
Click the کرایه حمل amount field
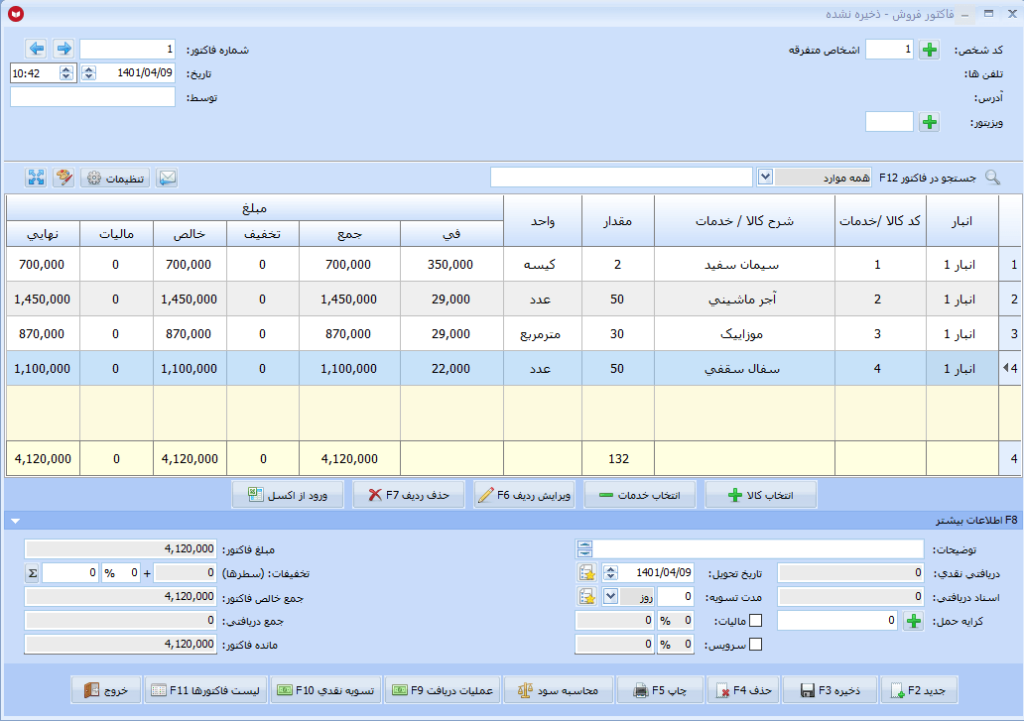pyautogui.click(x=838, y=621)
